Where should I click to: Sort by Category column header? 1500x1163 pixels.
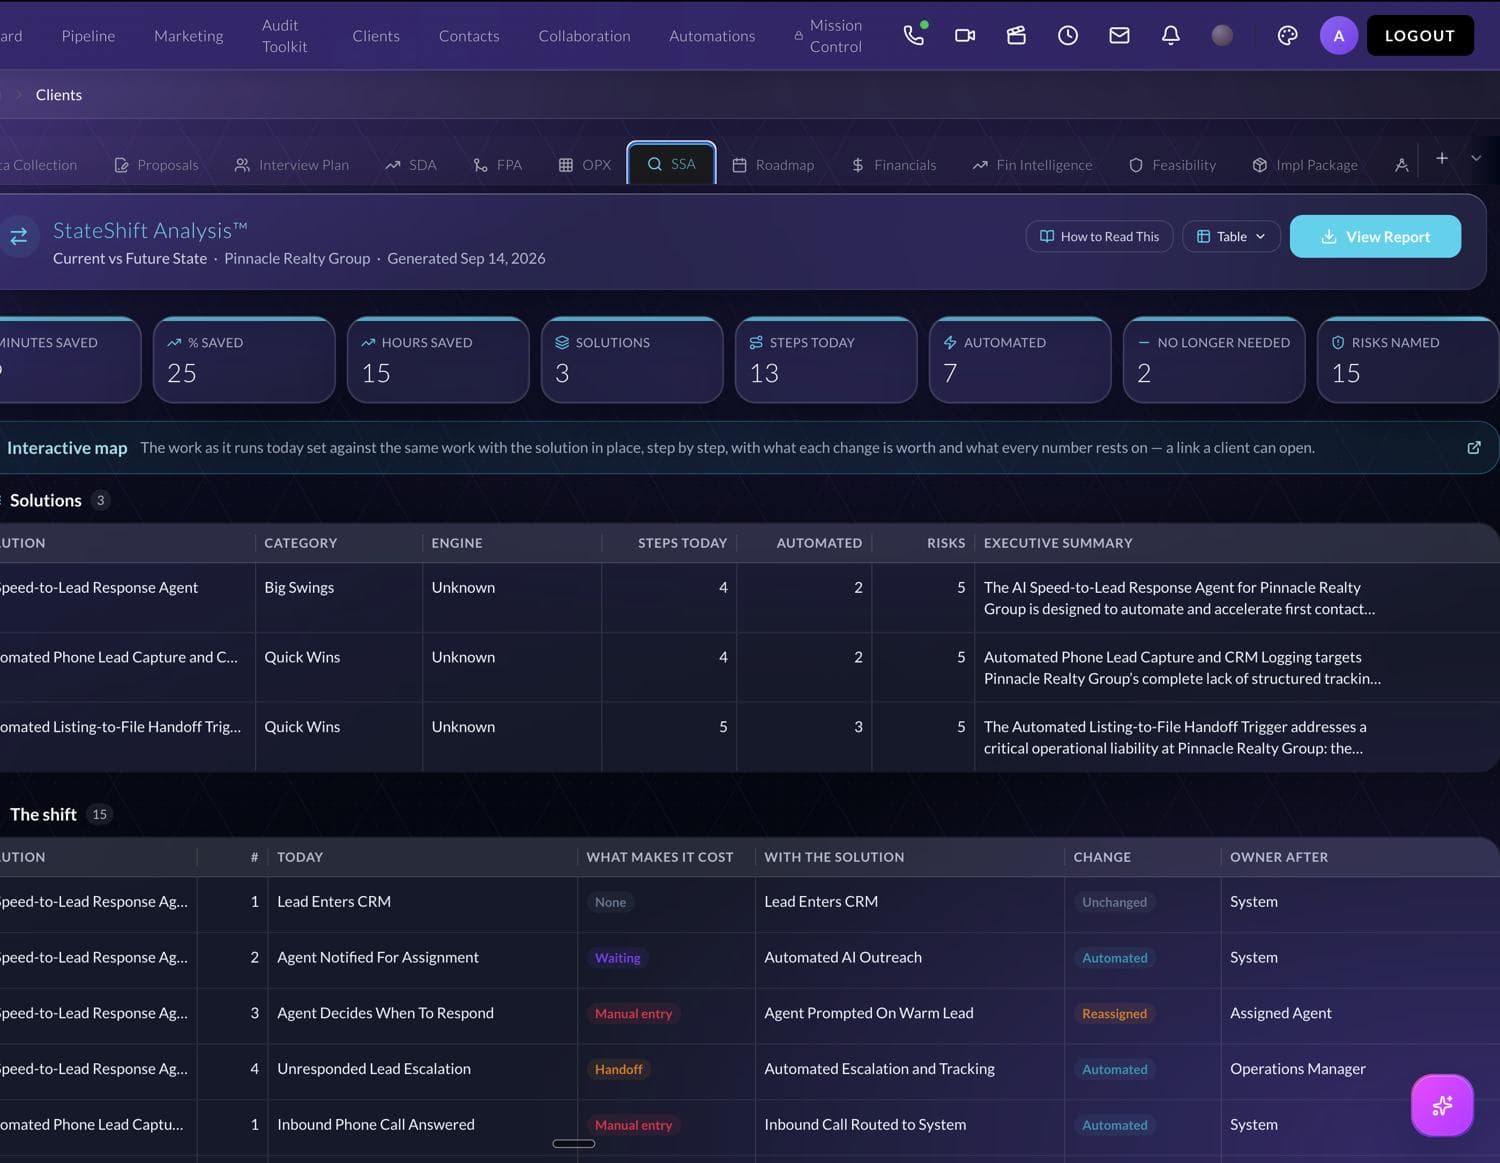coord(300,543)
